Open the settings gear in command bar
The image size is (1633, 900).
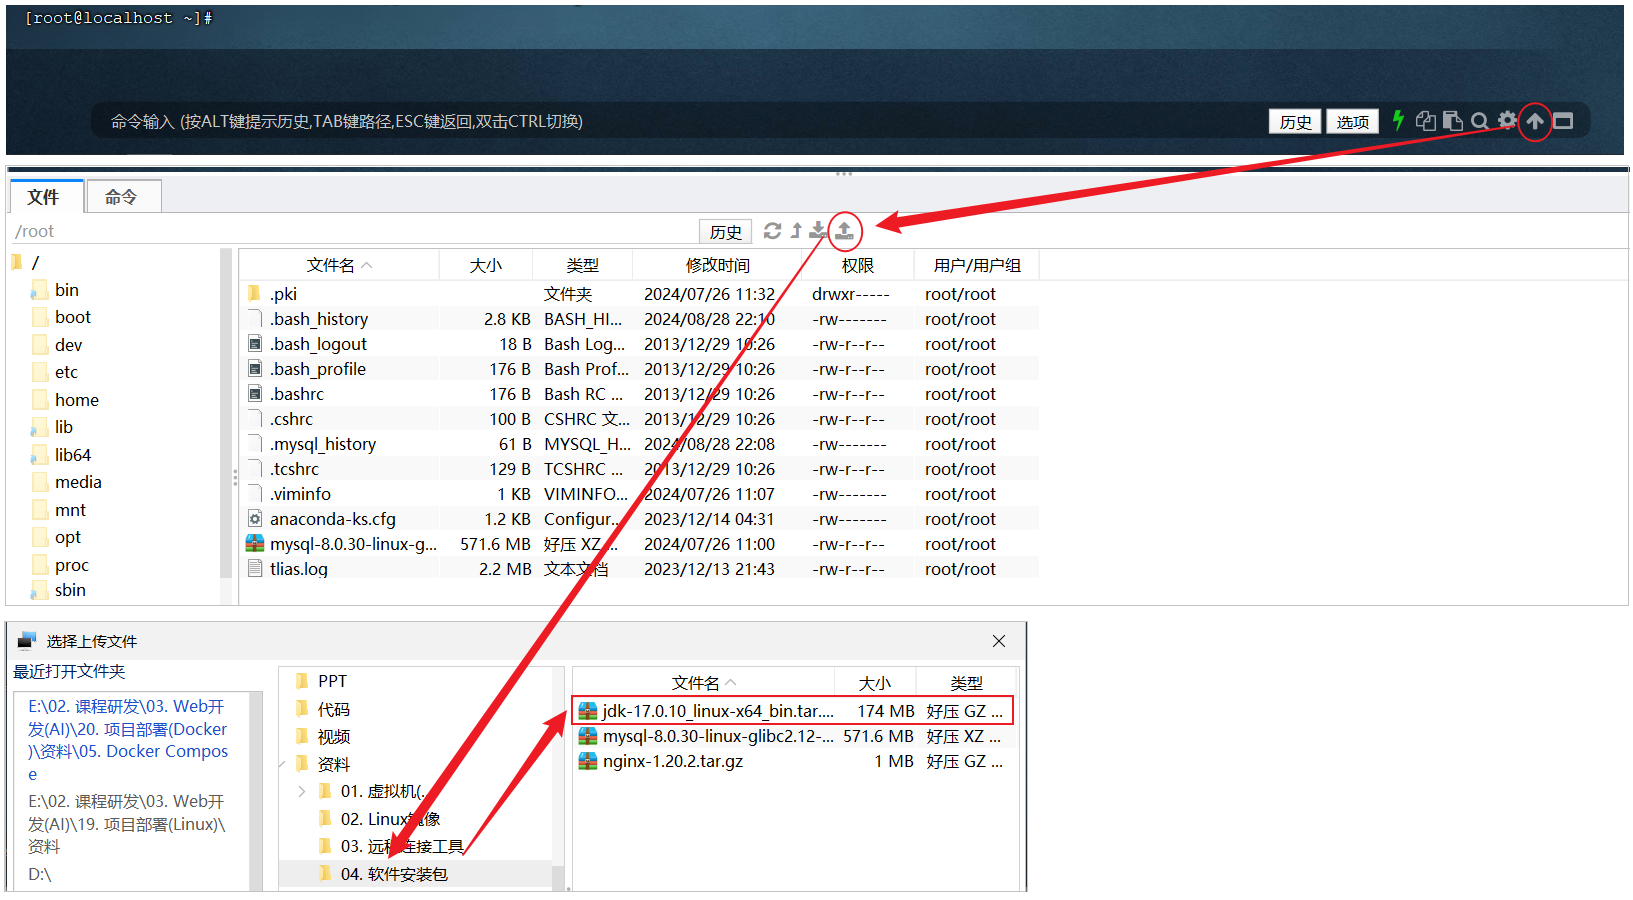(x=1507, y=121)
